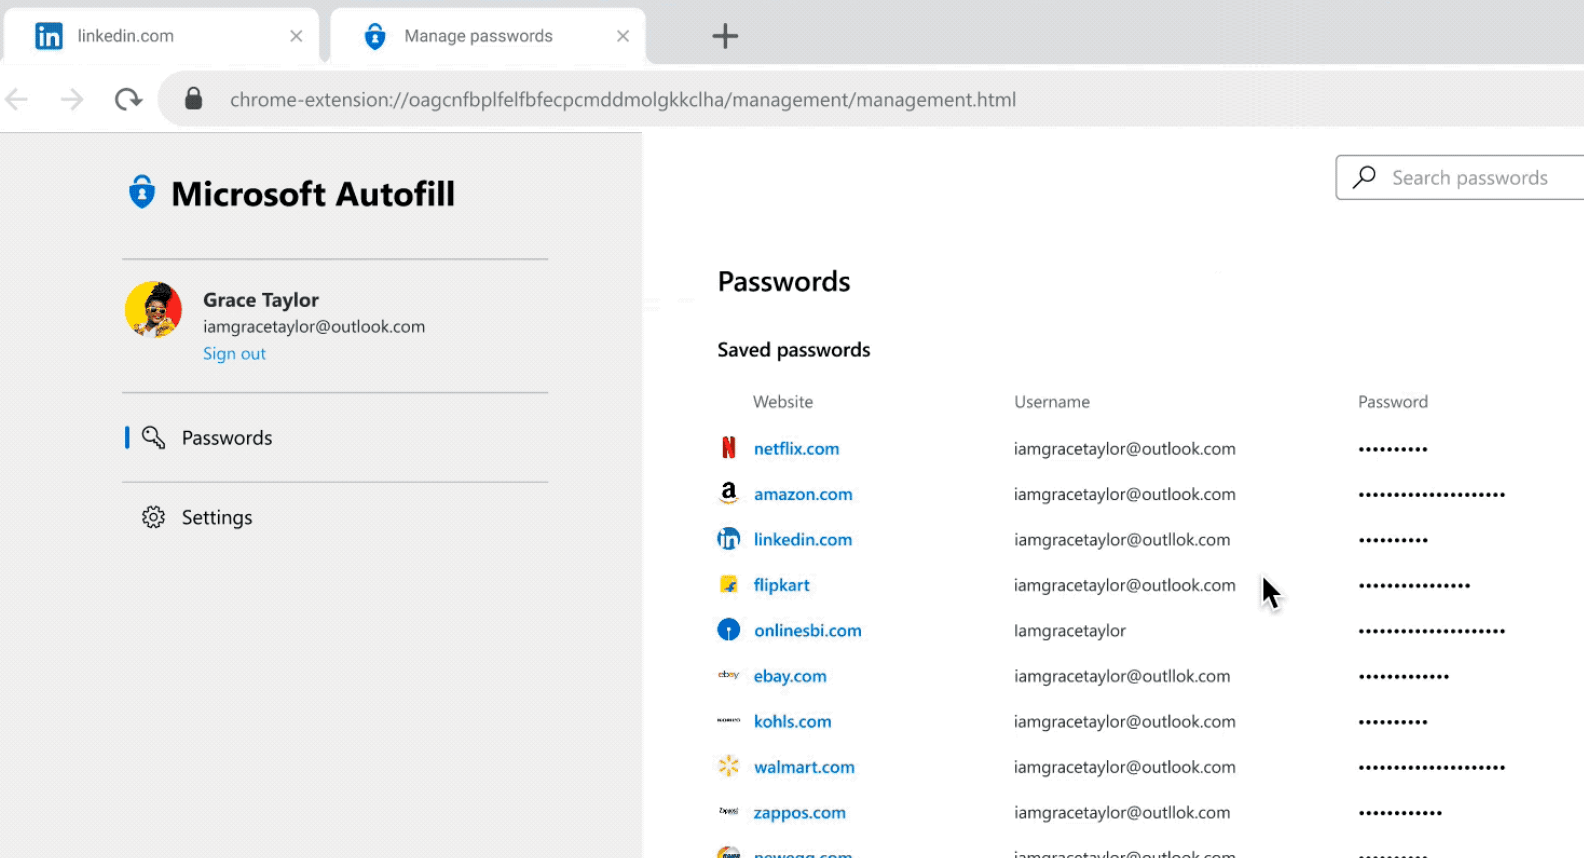Click the LinkedIn icon in password list
The width and height of the screenshot is (1584, 858).
(x=729, y=539)
